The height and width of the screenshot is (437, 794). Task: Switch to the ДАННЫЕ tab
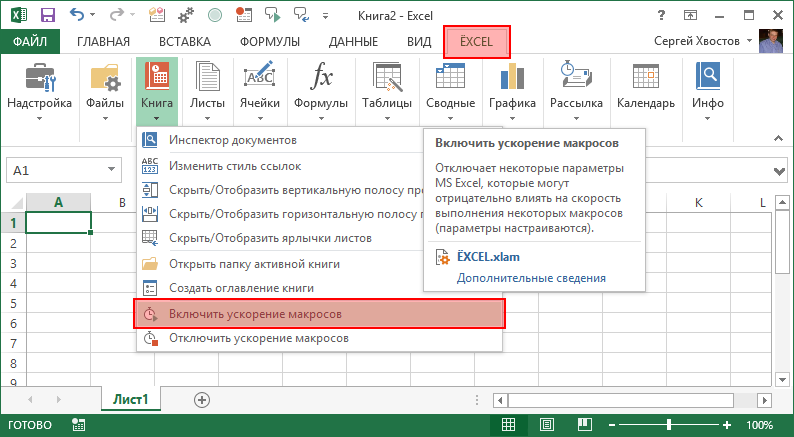tap(353, 42)
